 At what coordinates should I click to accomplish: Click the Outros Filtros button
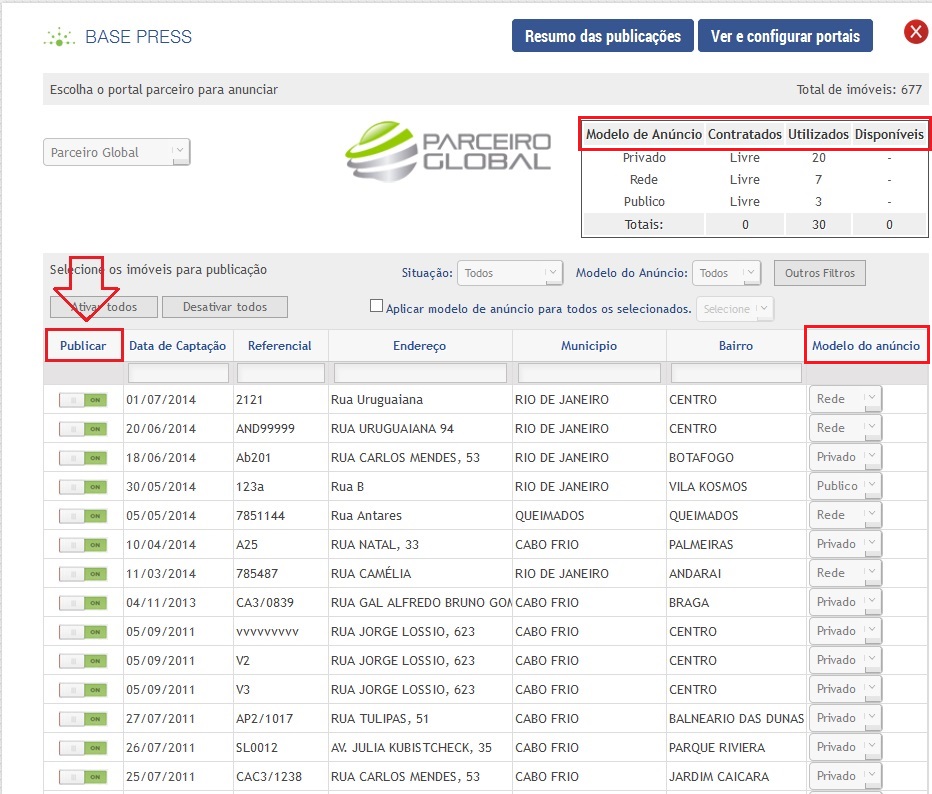(x=820, y=273)
